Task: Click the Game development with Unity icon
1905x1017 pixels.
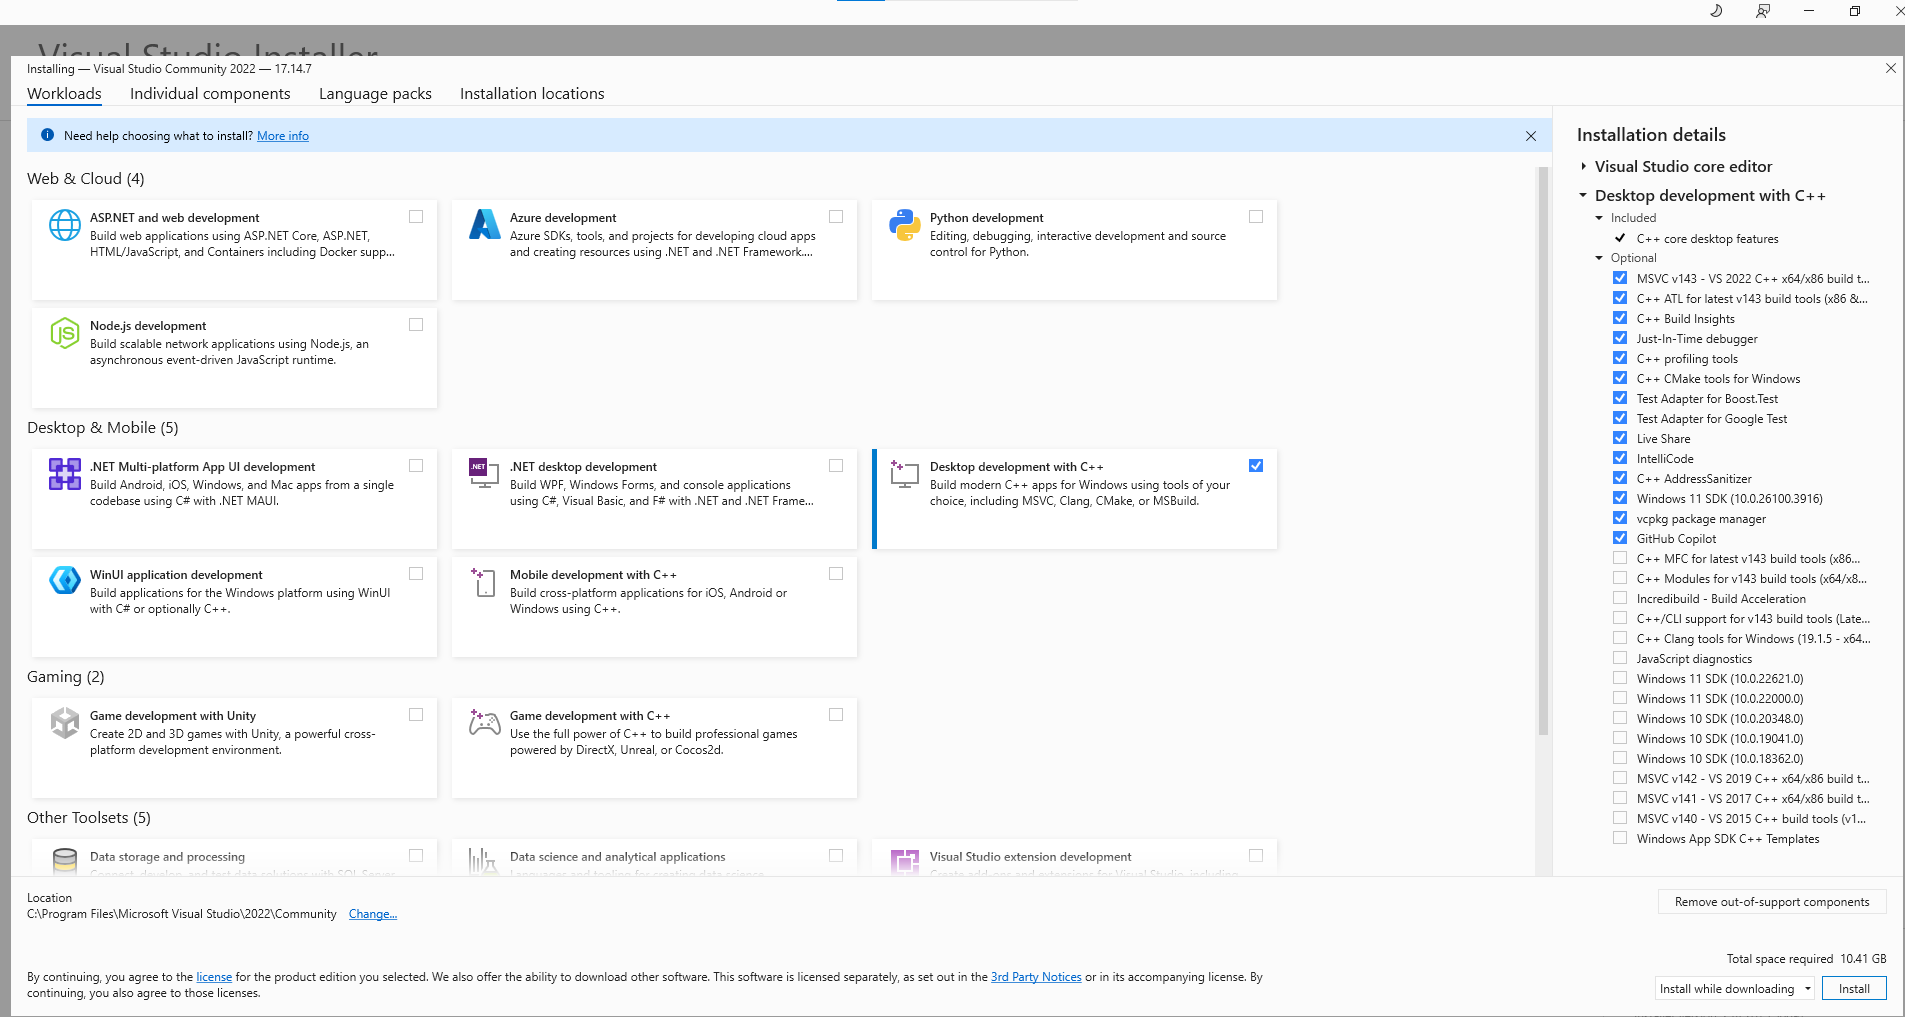Action: tap(65, 722)
